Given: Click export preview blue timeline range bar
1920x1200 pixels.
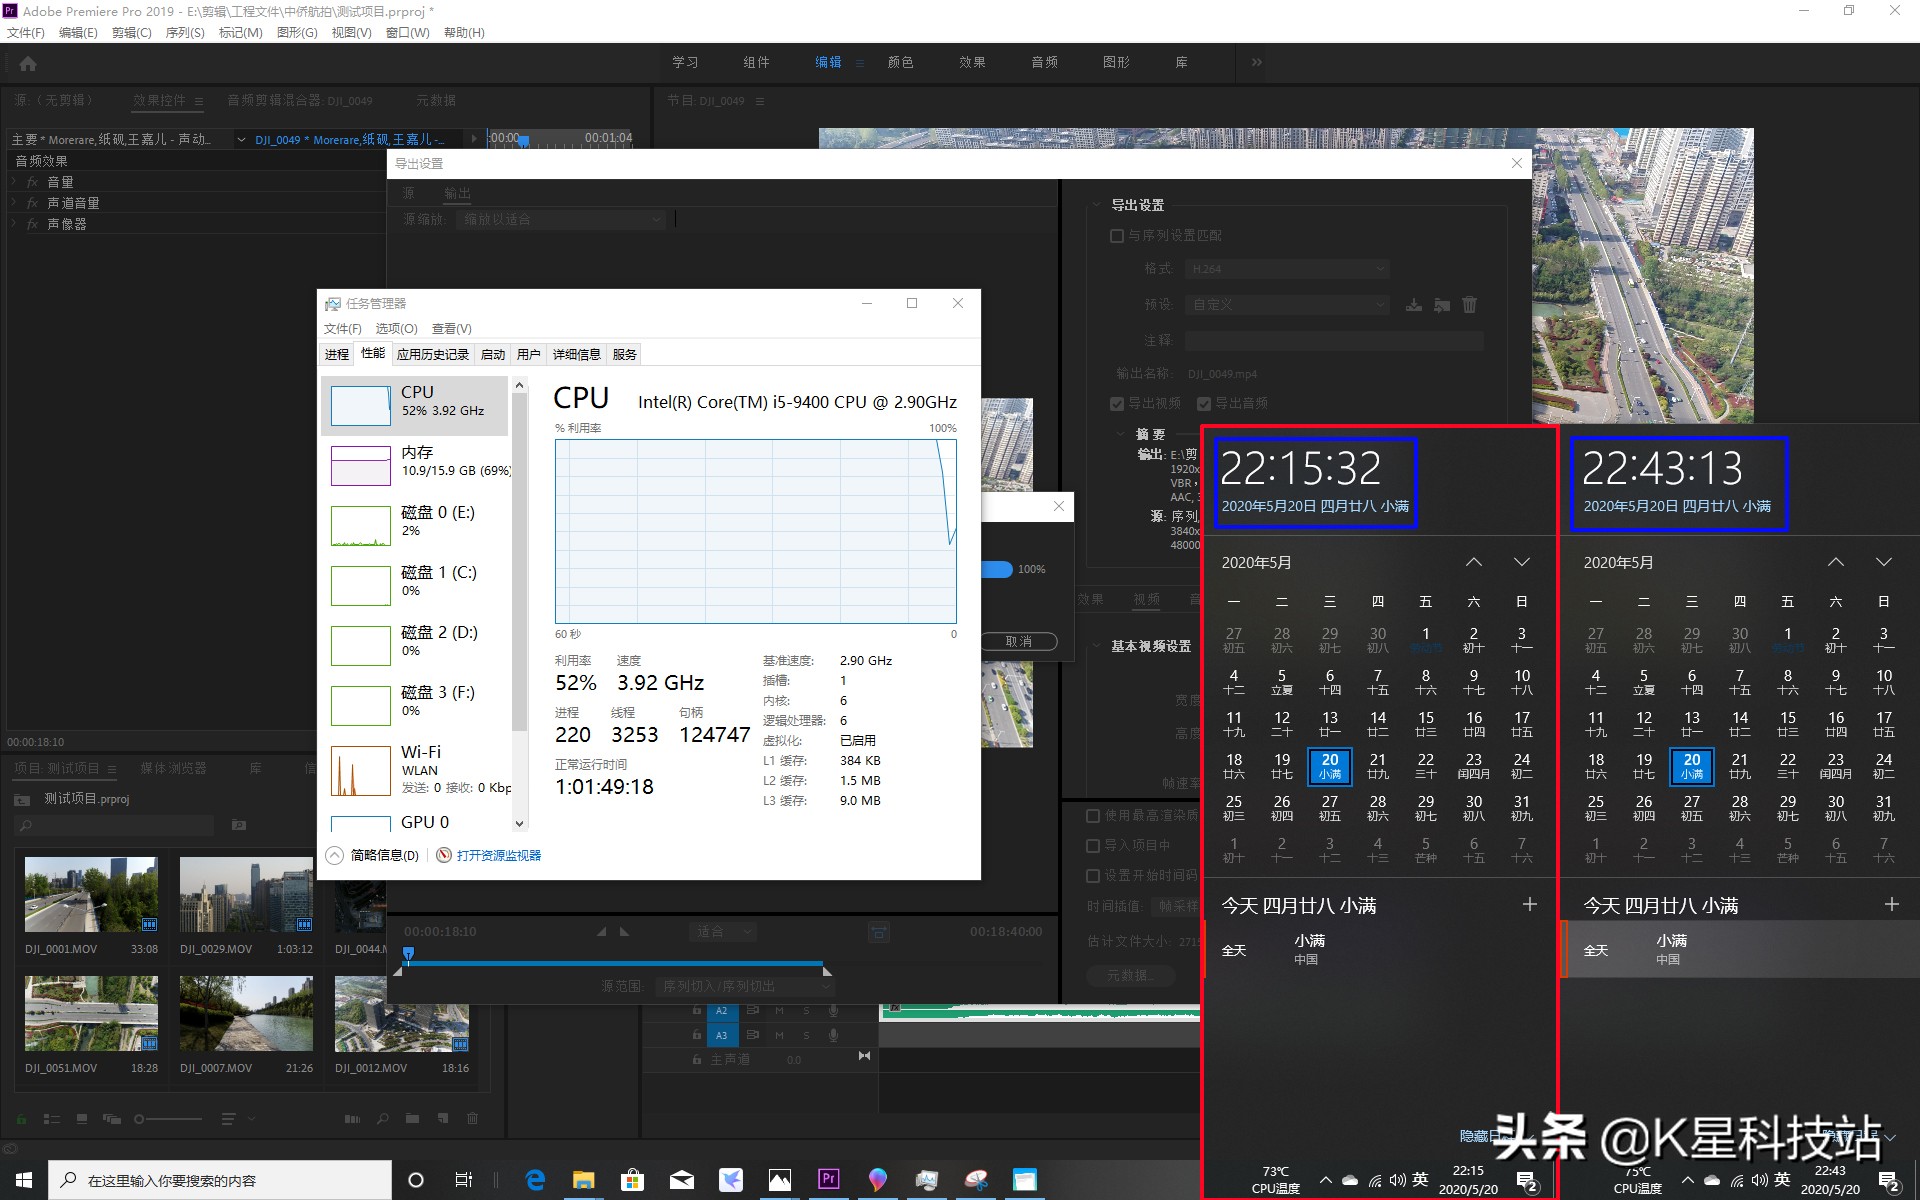Looking at the screenshot, I should tap(614, 964).
